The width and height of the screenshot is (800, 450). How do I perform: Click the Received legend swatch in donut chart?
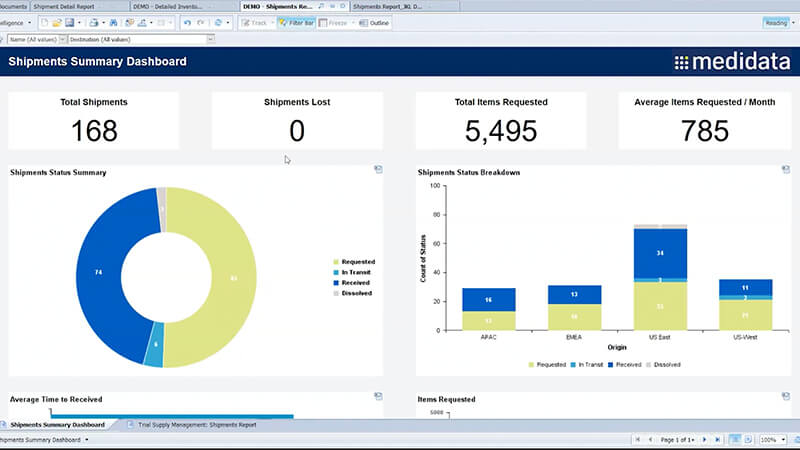[336, 283]
